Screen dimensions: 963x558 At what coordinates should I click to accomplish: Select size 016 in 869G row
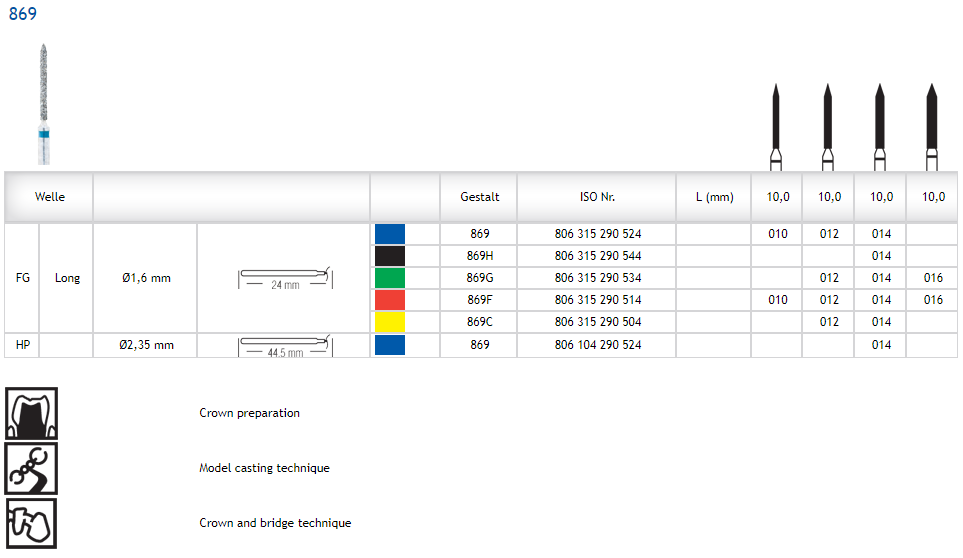click(933, 278)
